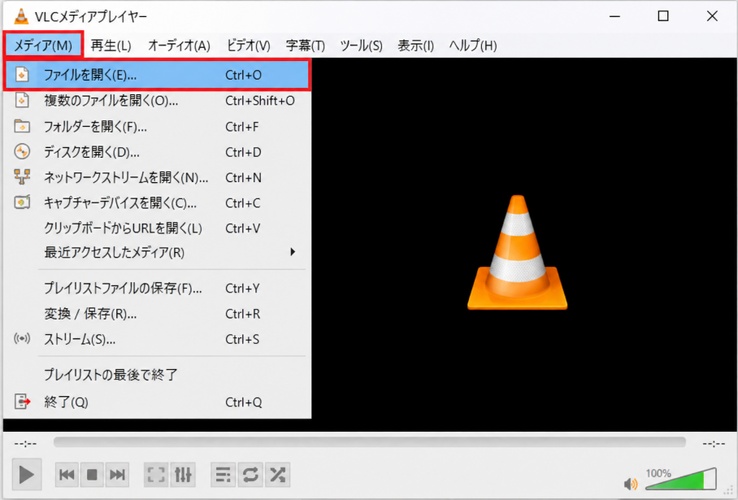Skip to previous media track
This screenshot has height=500, width=738.
[67, 475]
